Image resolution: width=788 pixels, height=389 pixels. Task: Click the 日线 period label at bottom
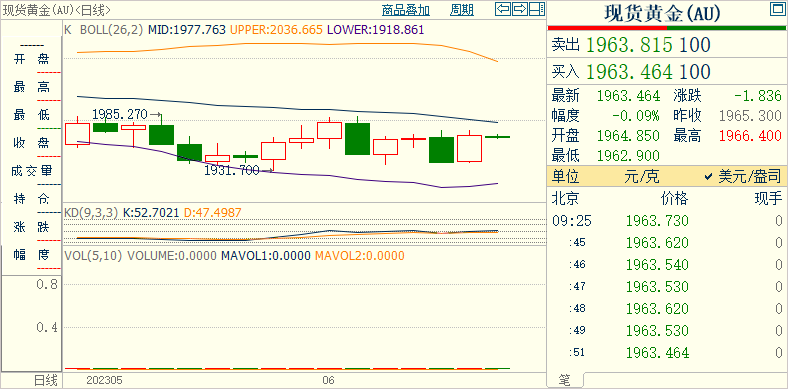tap(46, 379)
